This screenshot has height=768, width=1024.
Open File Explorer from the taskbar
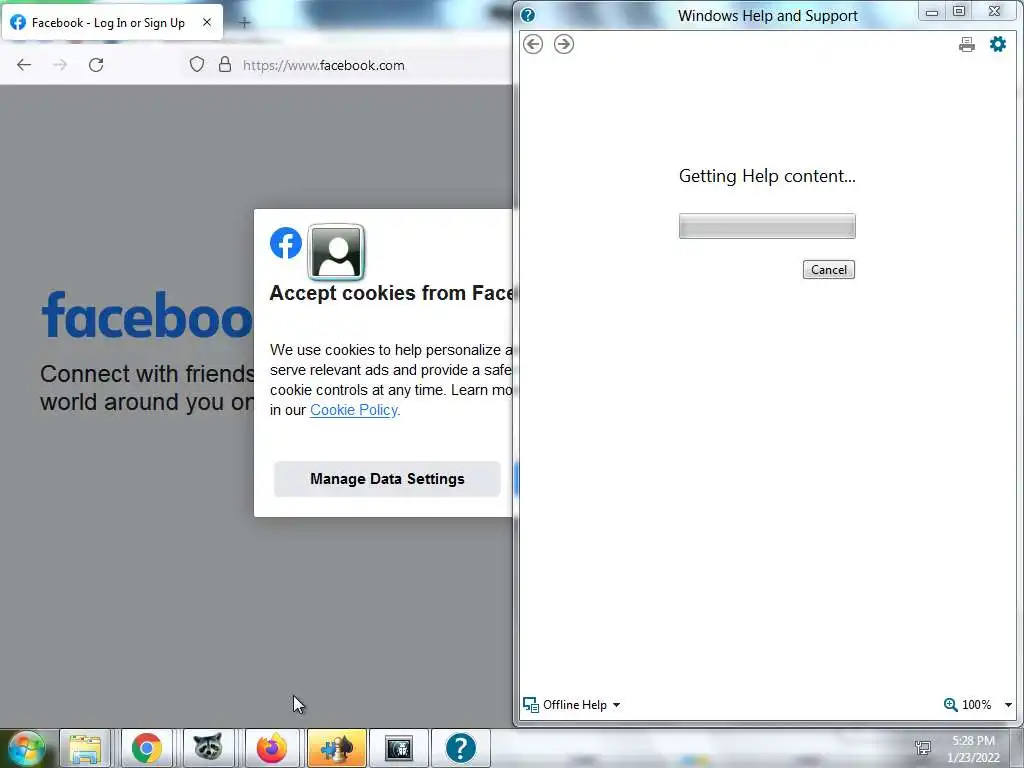[x=85, y=748]
